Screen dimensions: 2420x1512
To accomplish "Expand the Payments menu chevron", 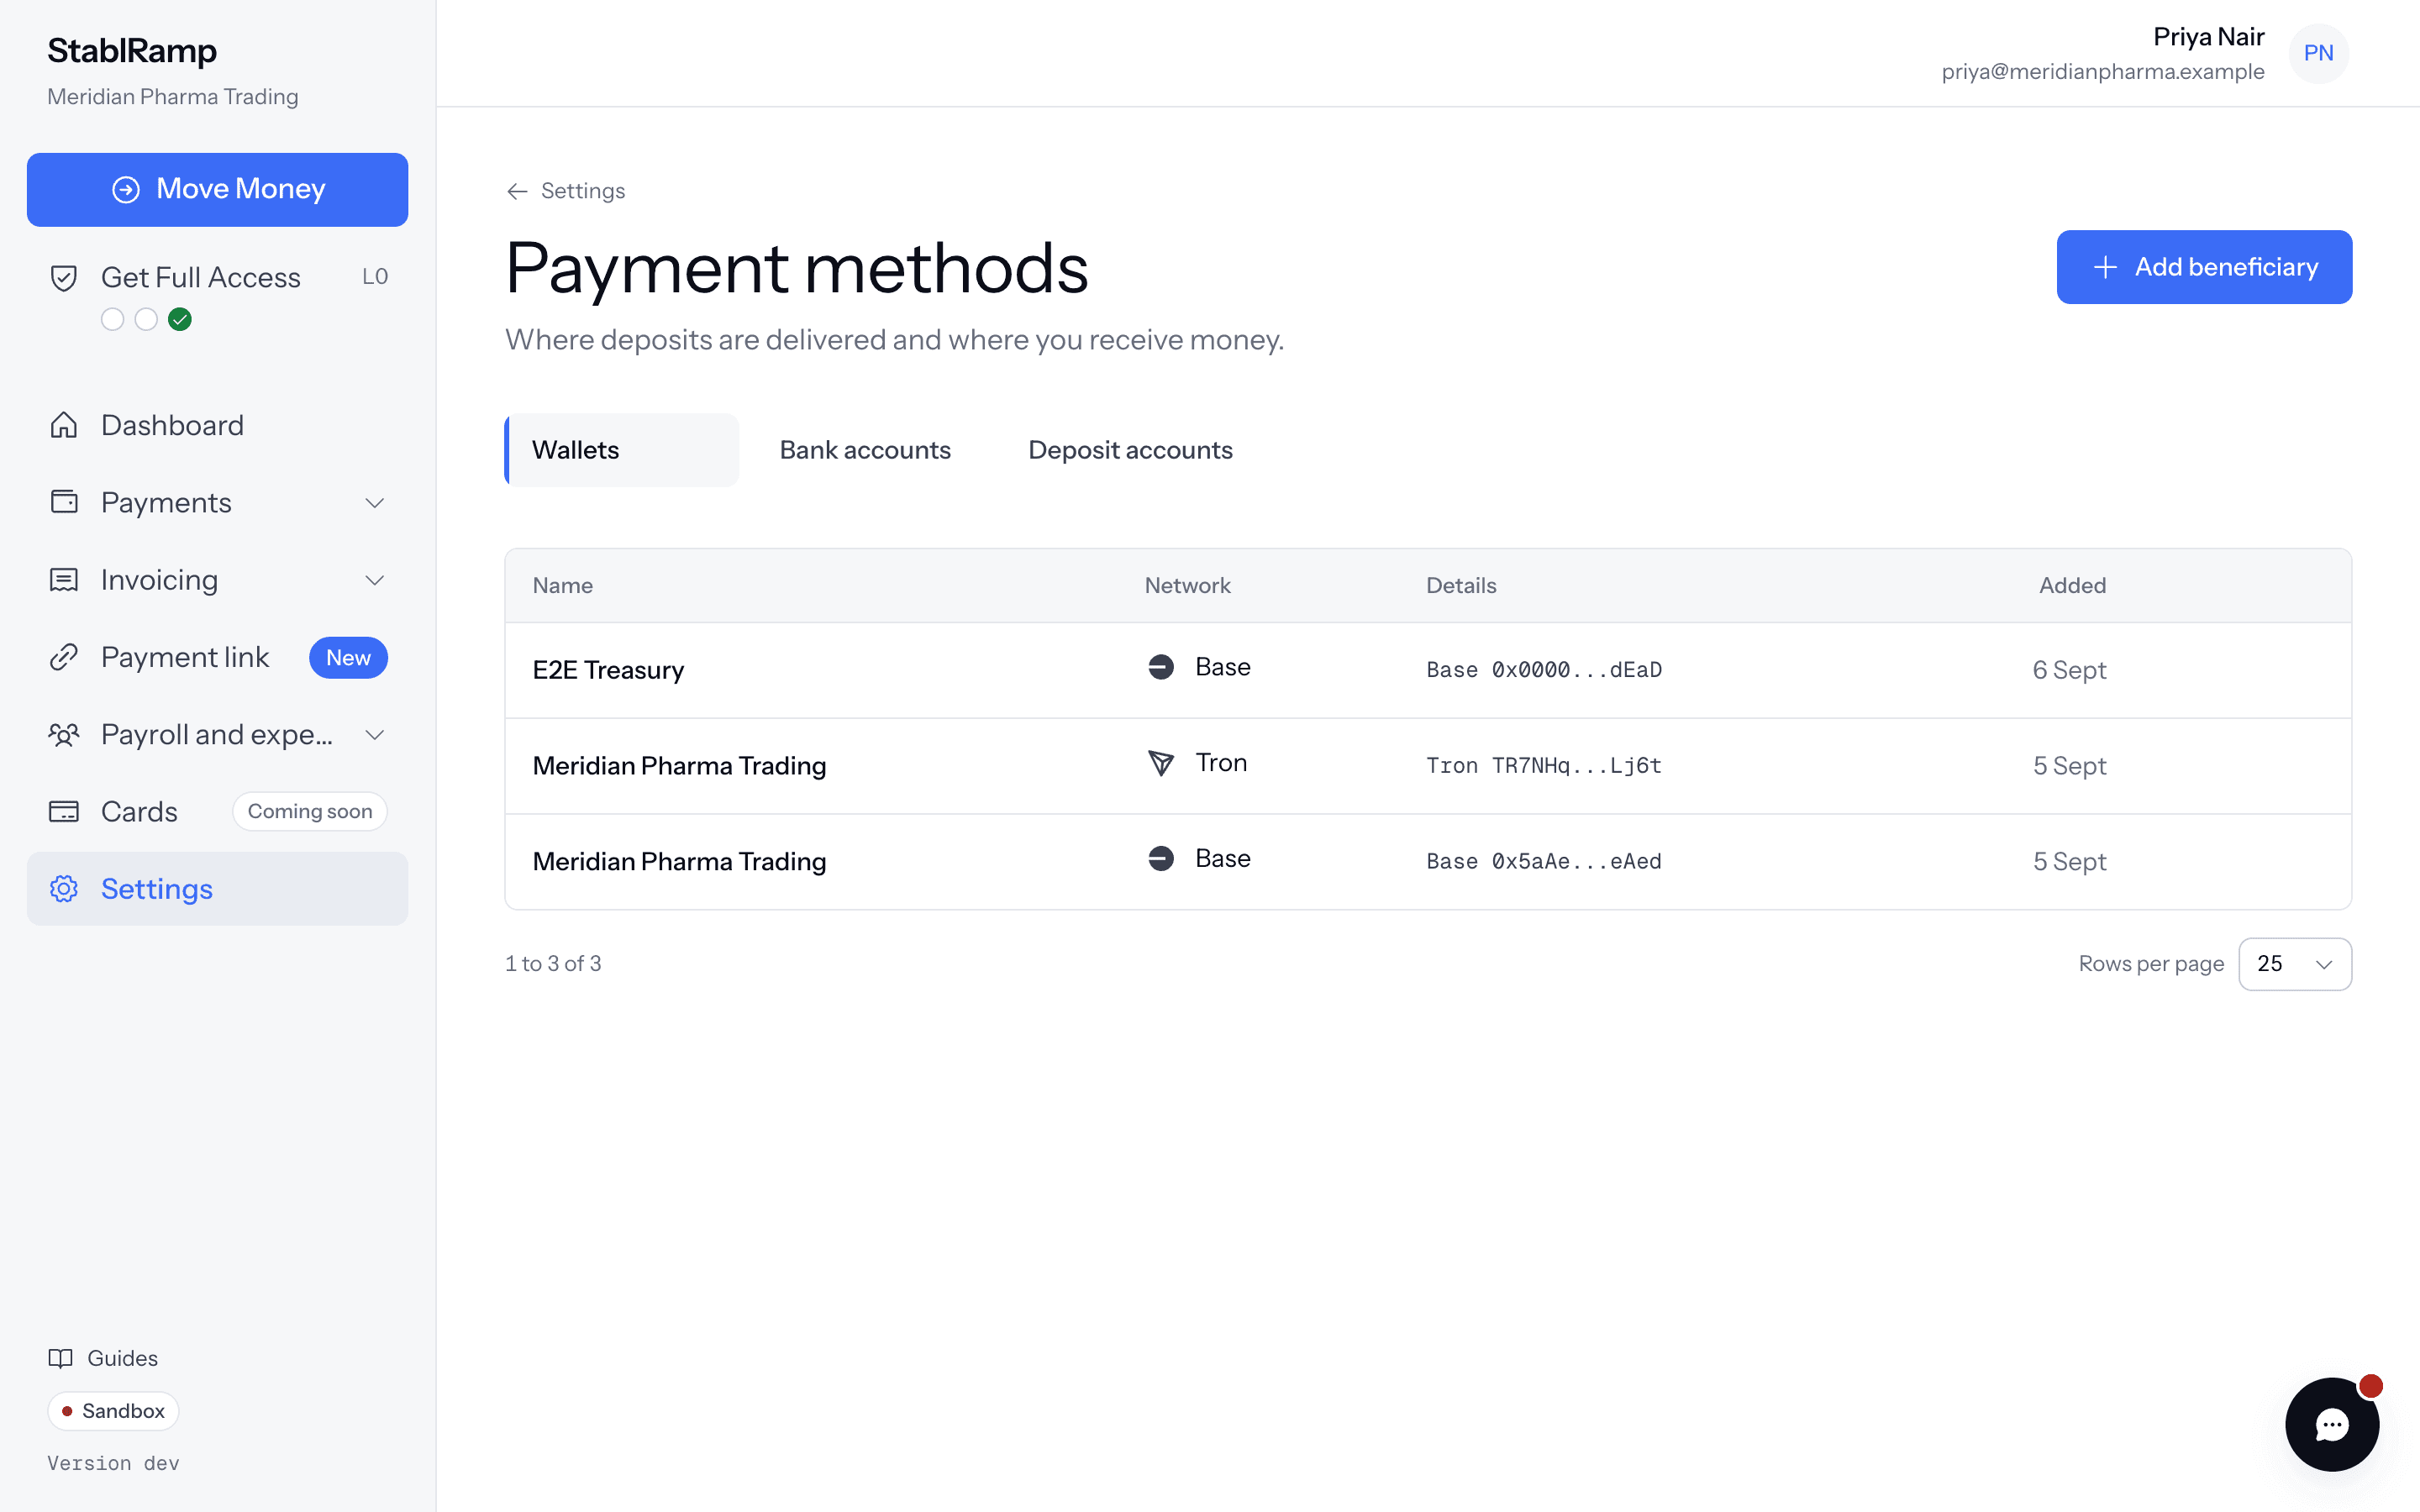I will click(375, 503).
